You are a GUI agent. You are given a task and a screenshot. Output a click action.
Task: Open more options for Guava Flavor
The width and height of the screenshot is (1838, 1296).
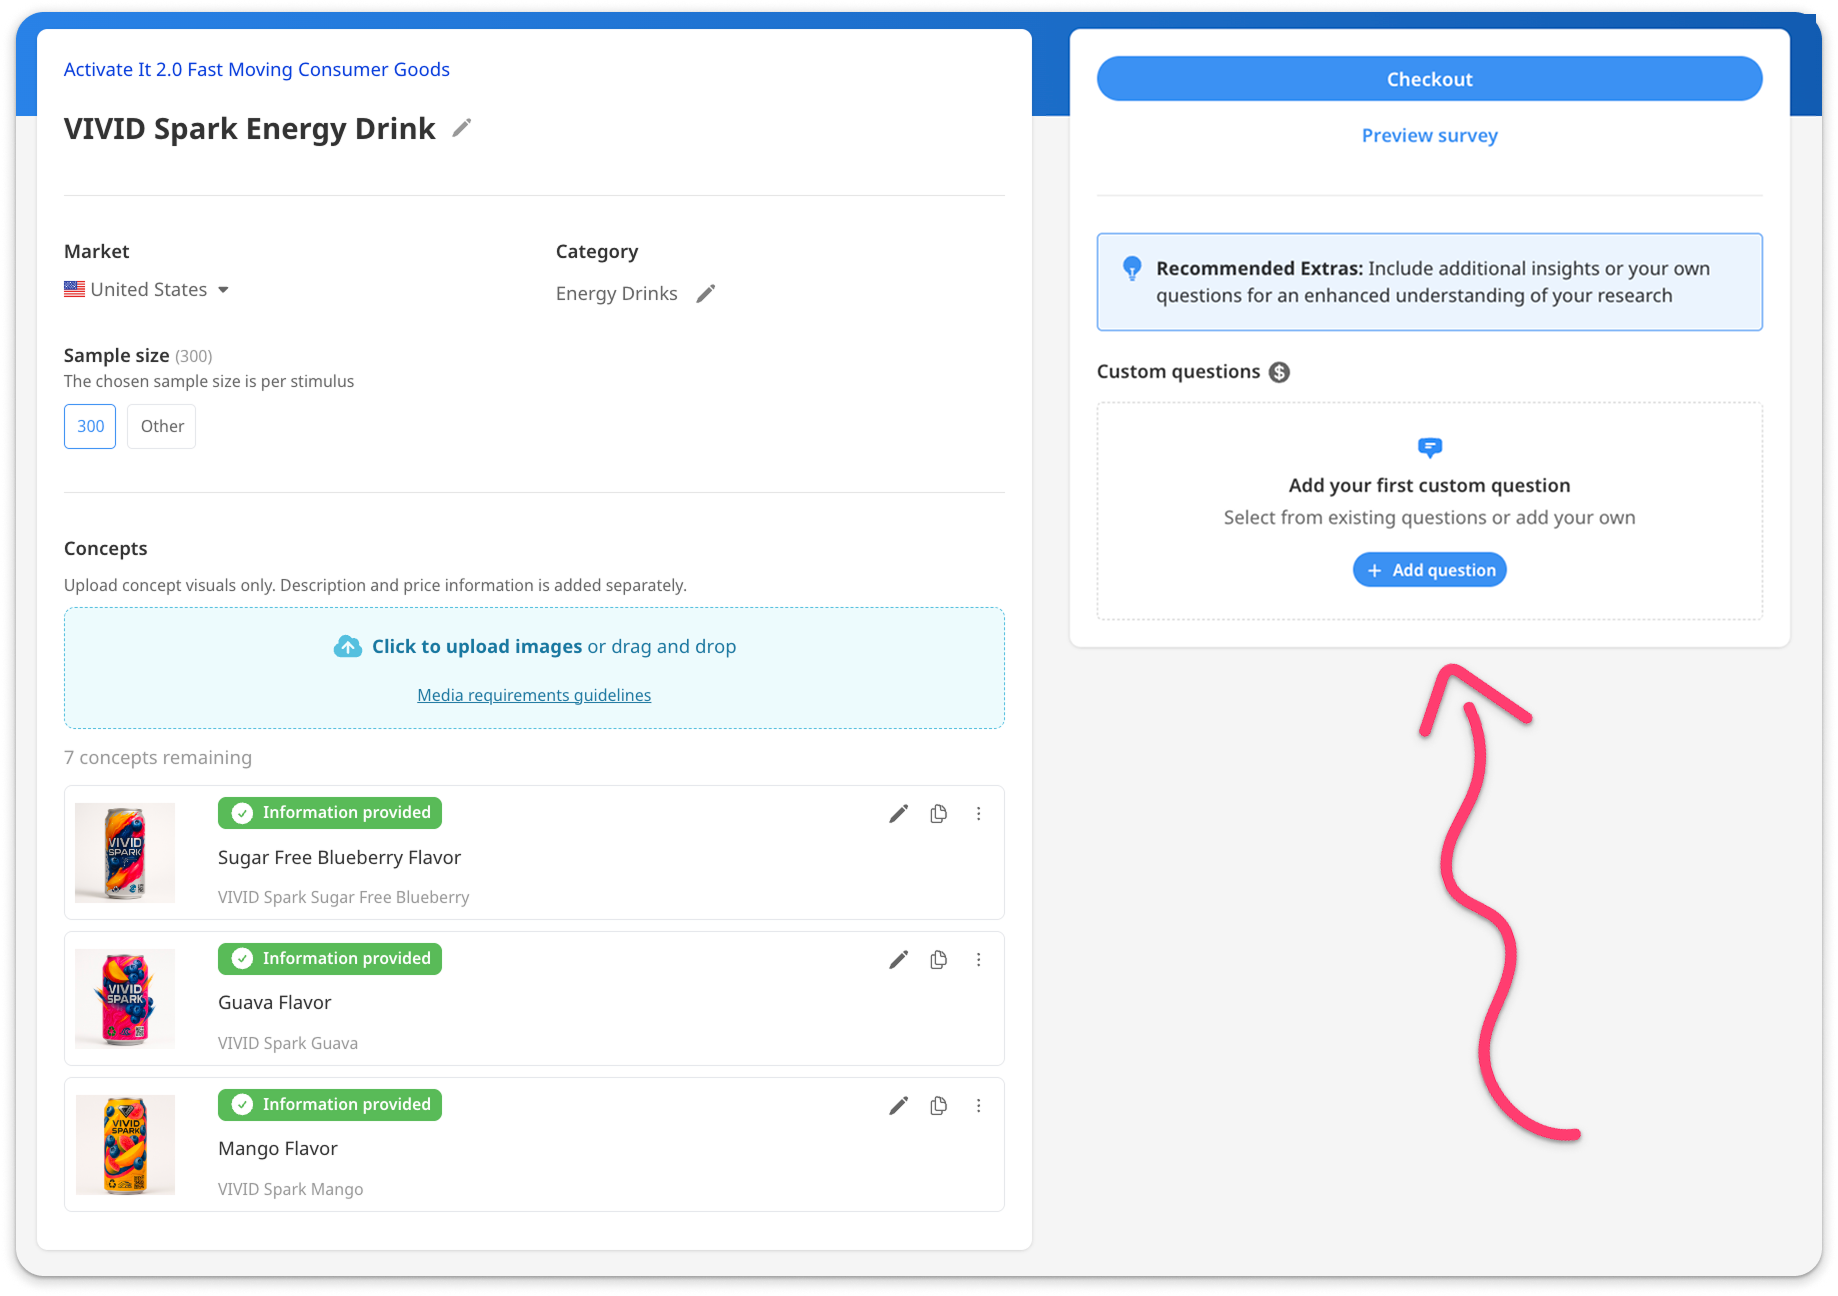coord(978,960)
